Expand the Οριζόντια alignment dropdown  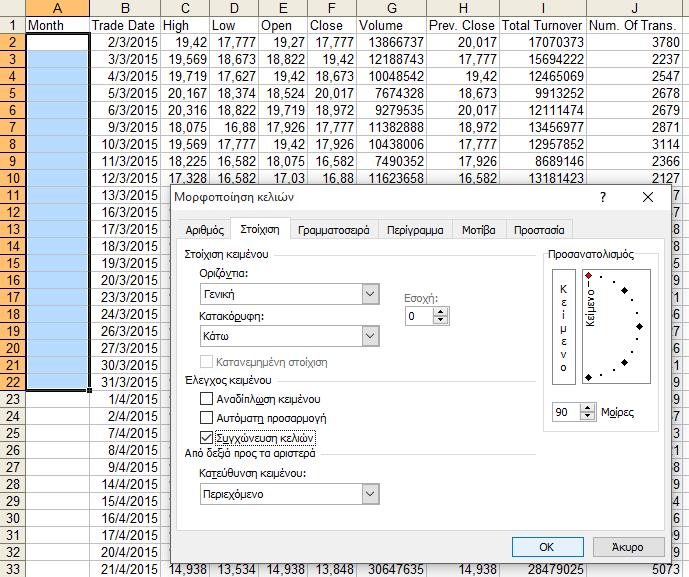(370, 294)
